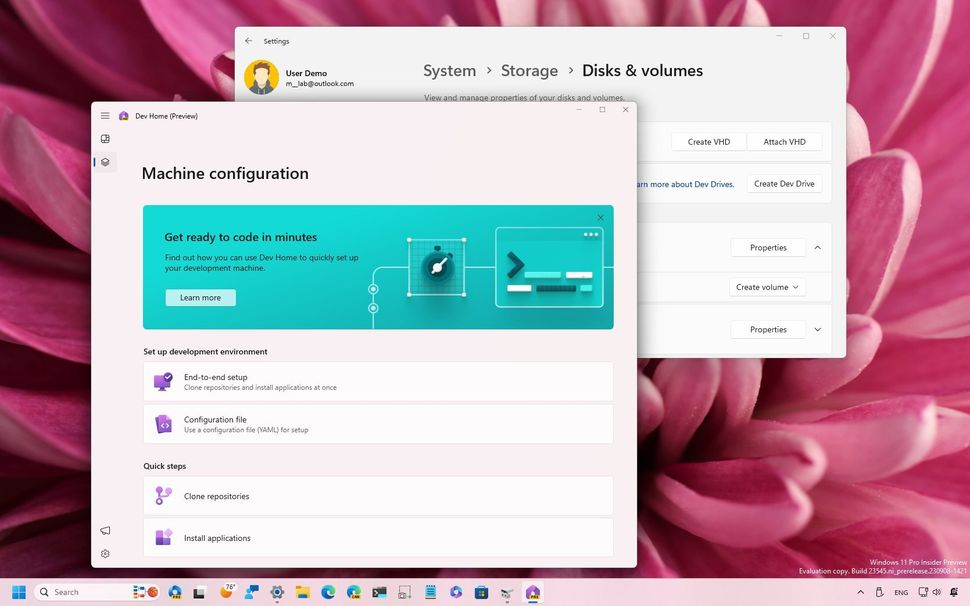Viewport: 970px width, 606px height.
Task: Open the Windows Start menu
Action: pos(18,591)
